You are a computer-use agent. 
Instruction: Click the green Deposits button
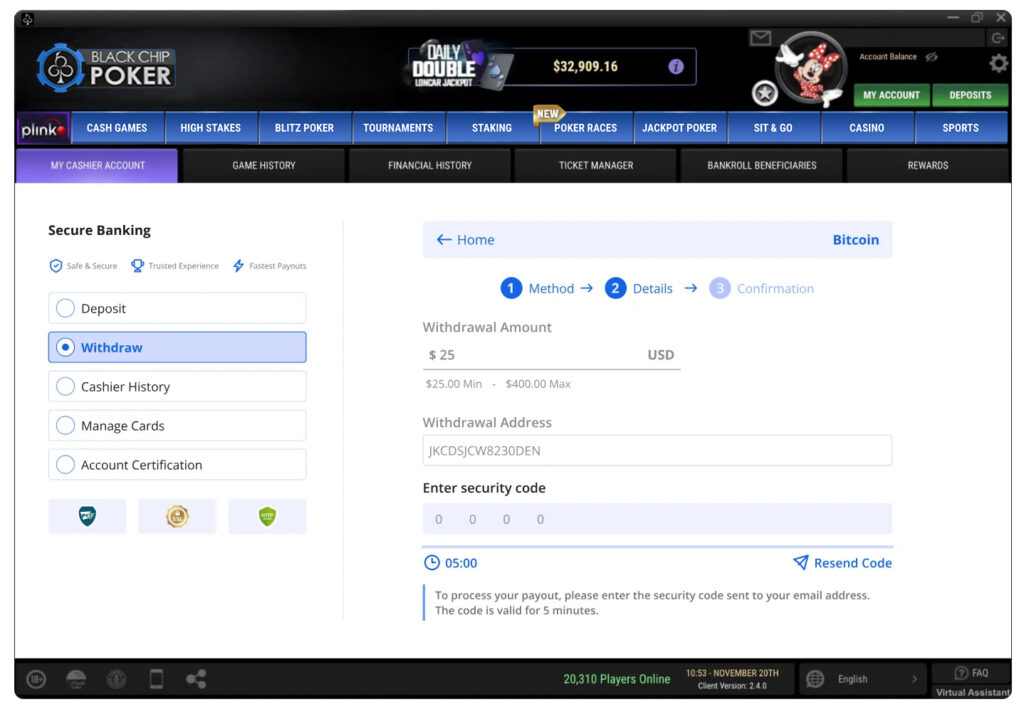[969, 95]
